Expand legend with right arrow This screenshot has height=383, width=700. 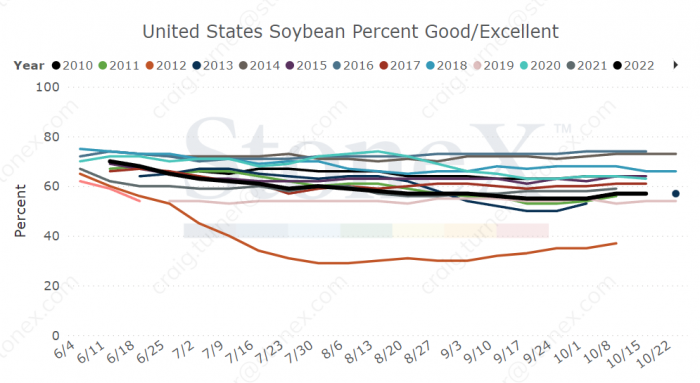click(x=675, y=65)
